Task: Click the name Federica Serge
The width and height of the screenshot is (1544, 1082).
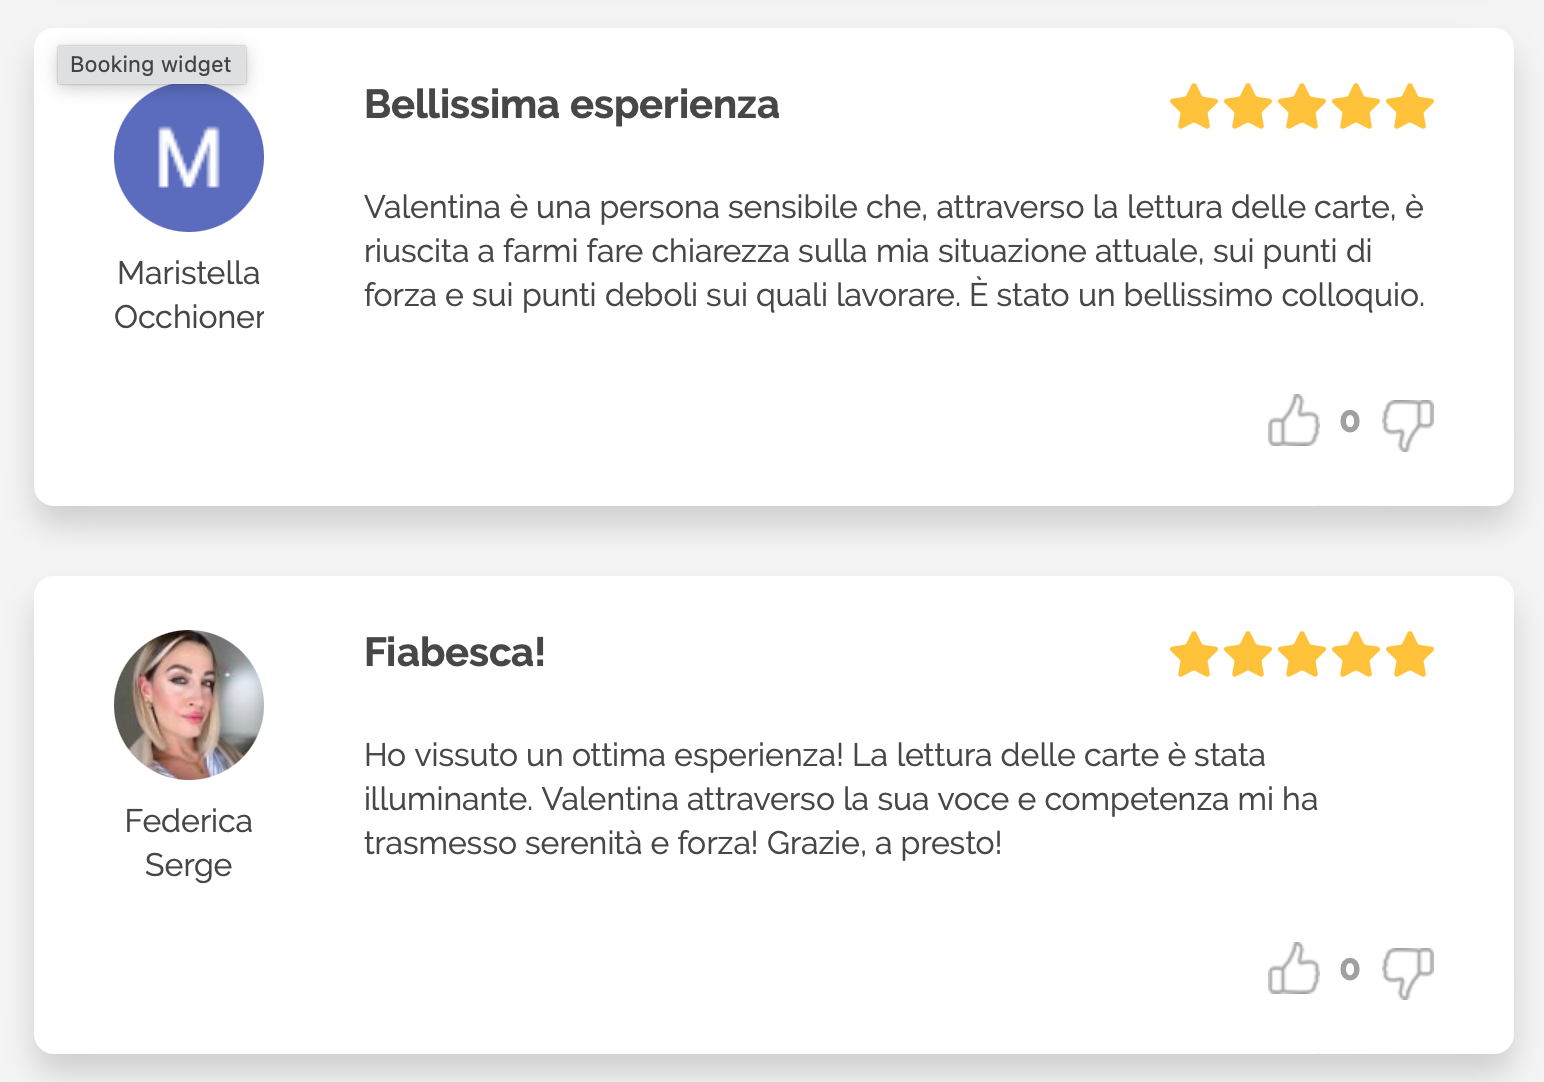Action: (189, 843)
